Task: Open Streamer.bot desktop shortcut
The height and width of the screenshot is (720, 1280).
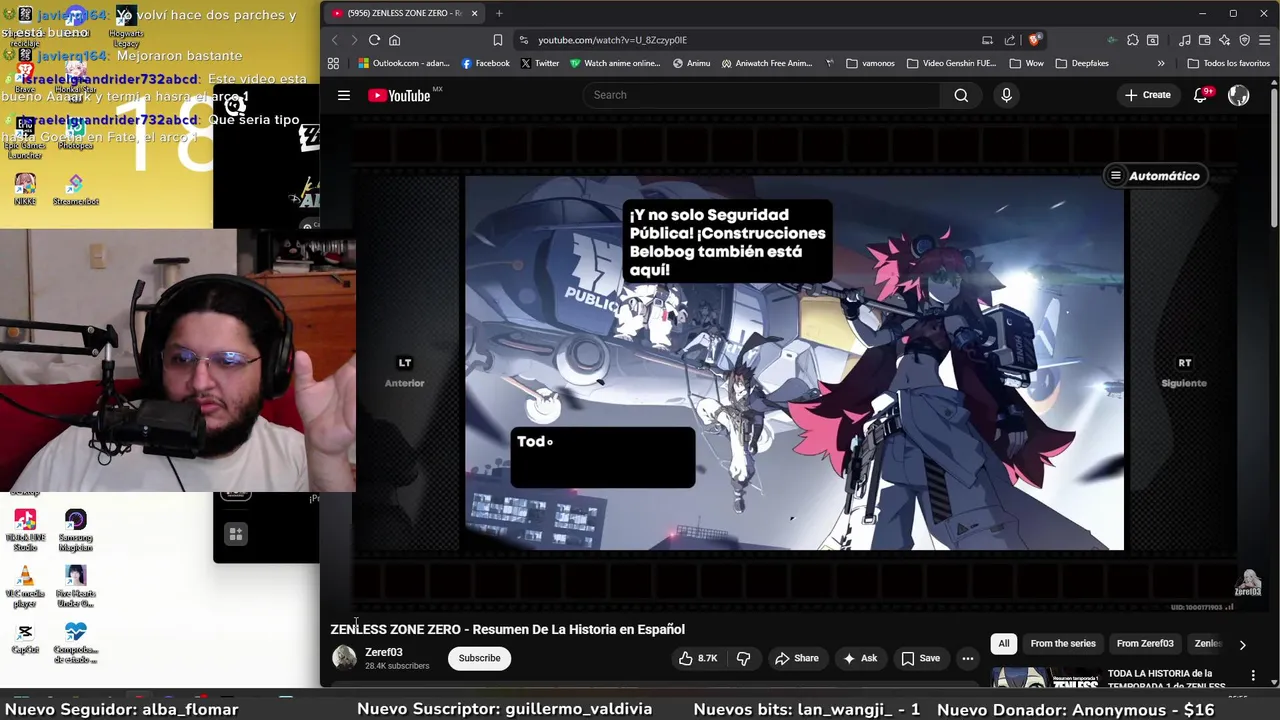Action: 75,190
